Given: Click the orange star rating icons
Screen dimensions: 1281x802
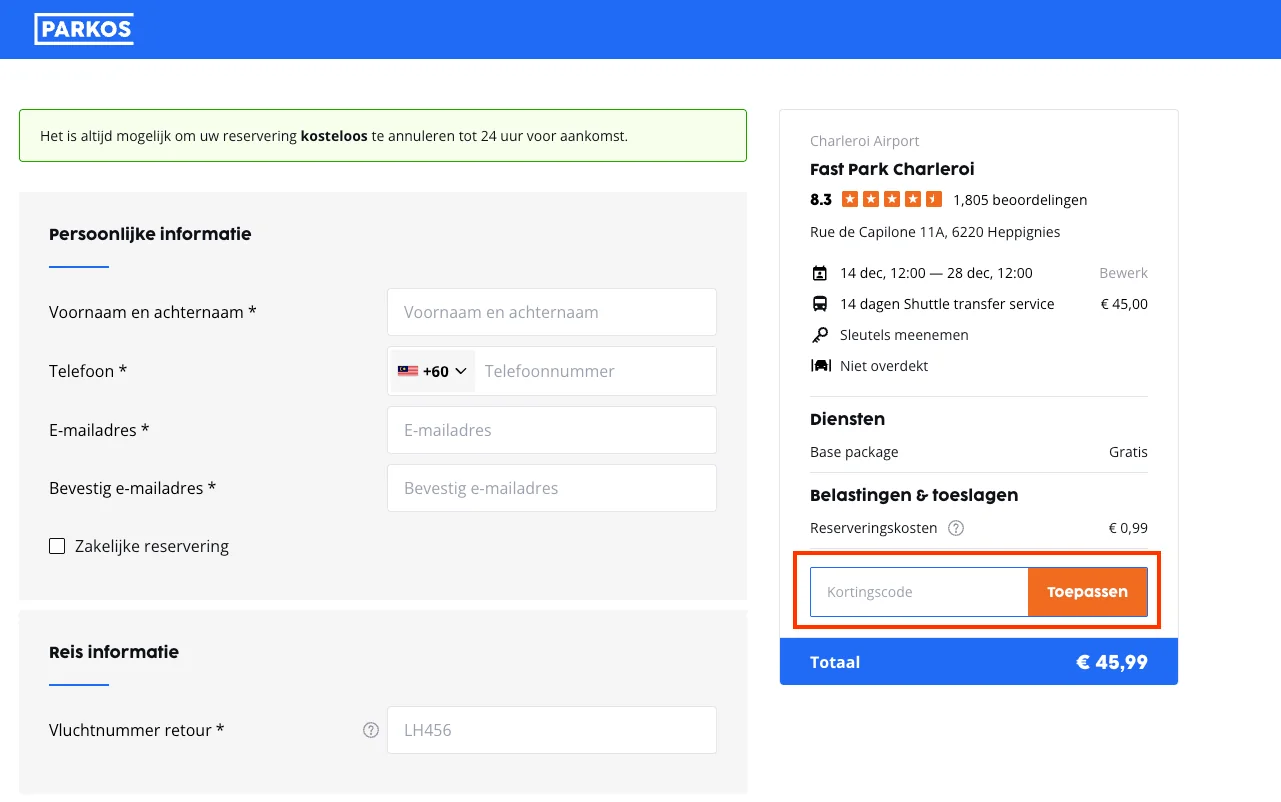Looking at the screenshot, I should (891, 199).
